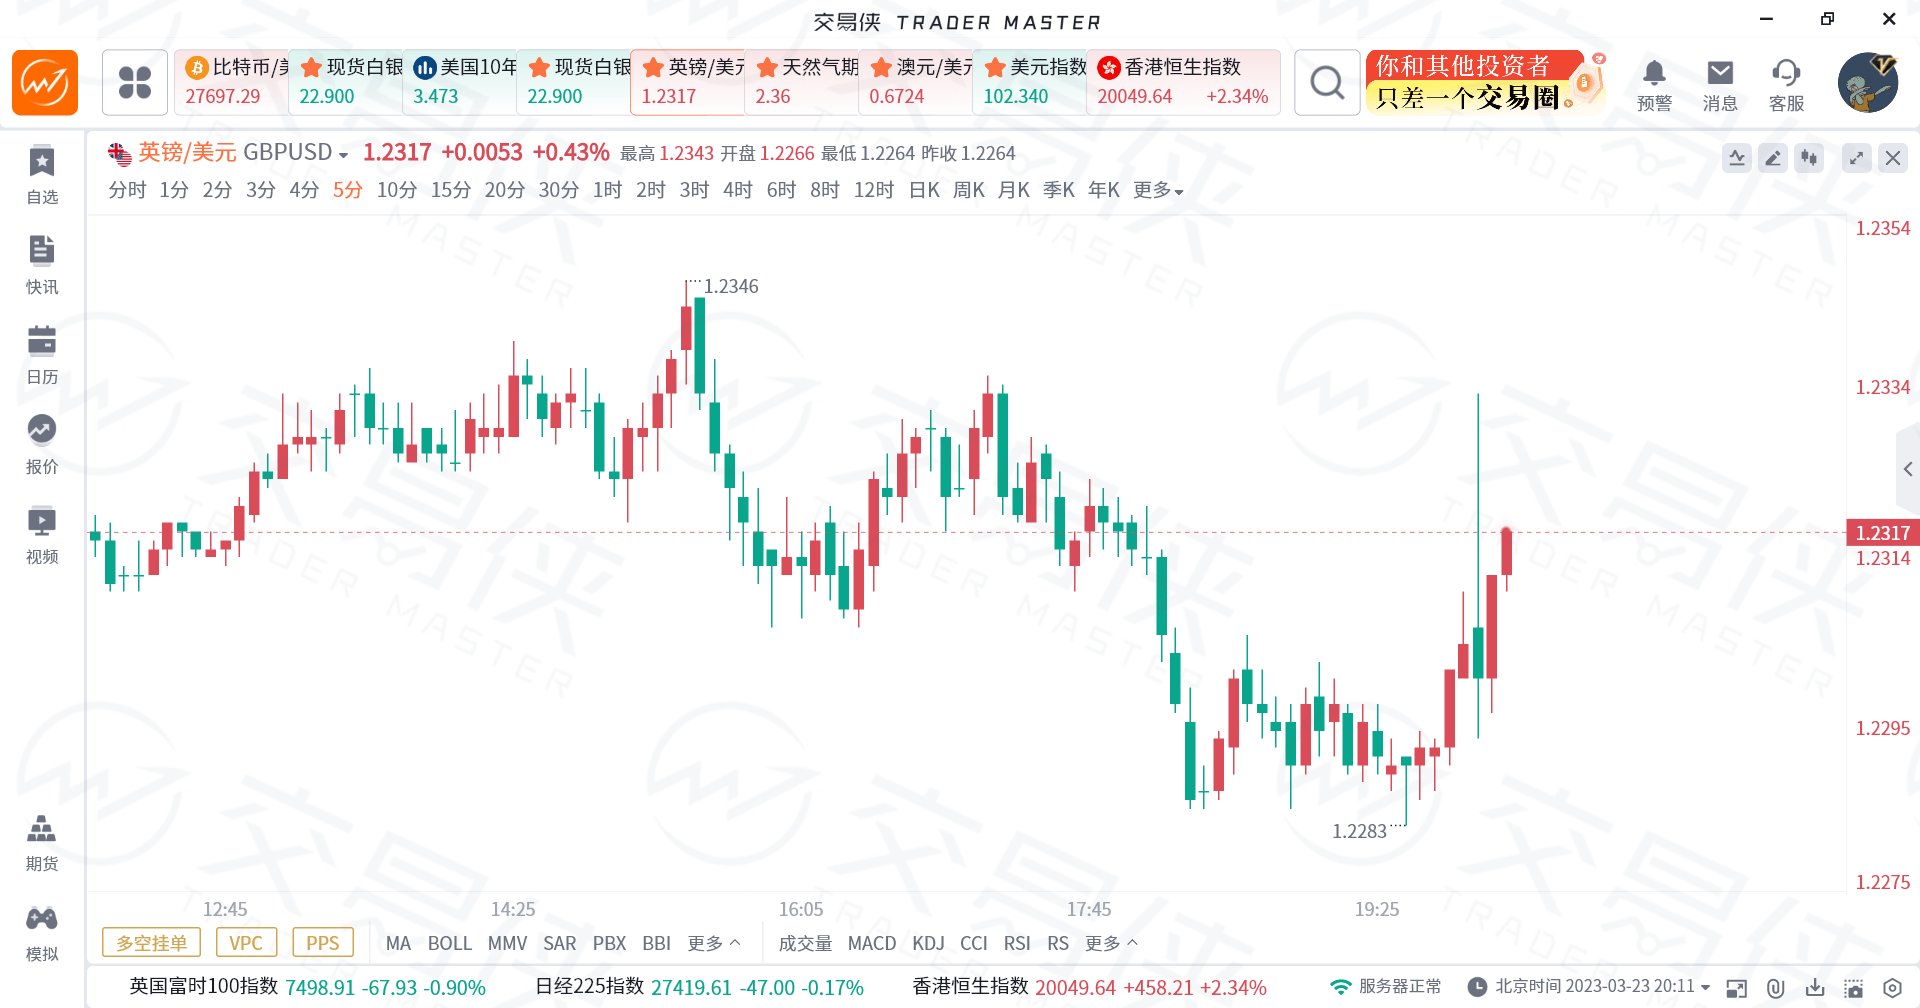Enable the RSI sub-indicator
1920x1008 pixels.
1017,943
